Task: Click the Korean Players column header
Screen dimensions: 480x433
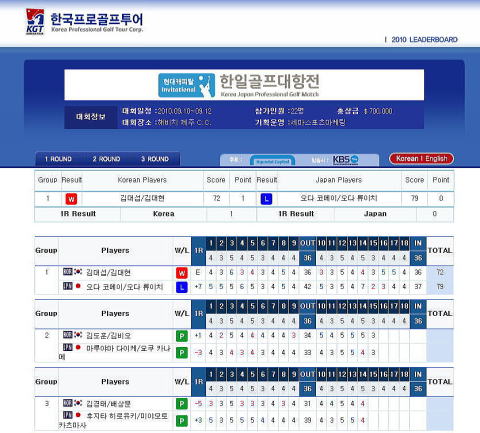Action: pos(142,180)
